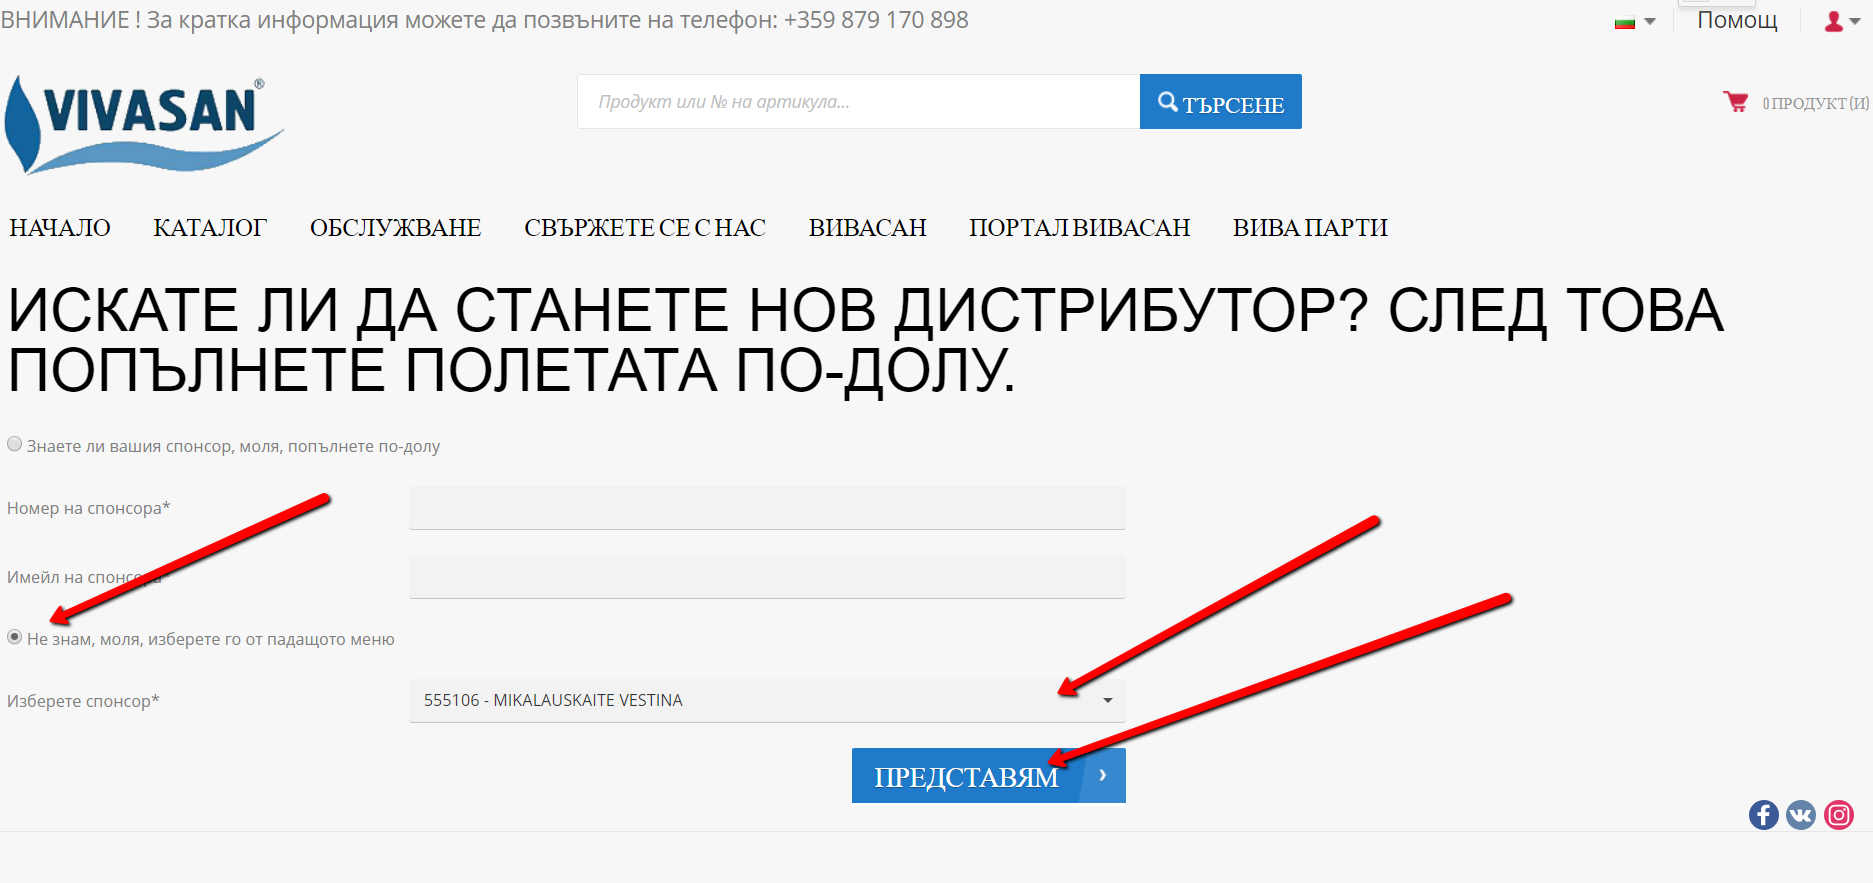1873x883 pixels.
Task: Open the Facebook social page icon
Action: tap(1764, 815)
